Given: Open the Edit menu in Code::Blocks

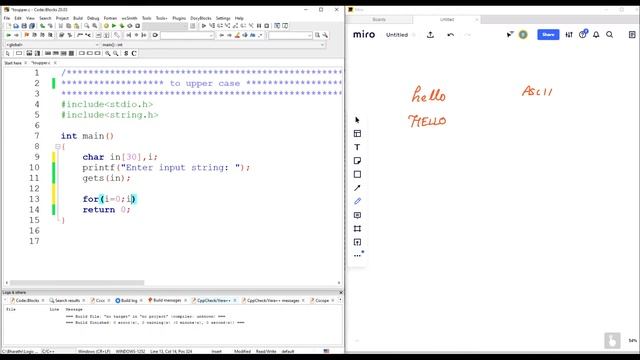Looking at the screenshot, I should 18,18.
